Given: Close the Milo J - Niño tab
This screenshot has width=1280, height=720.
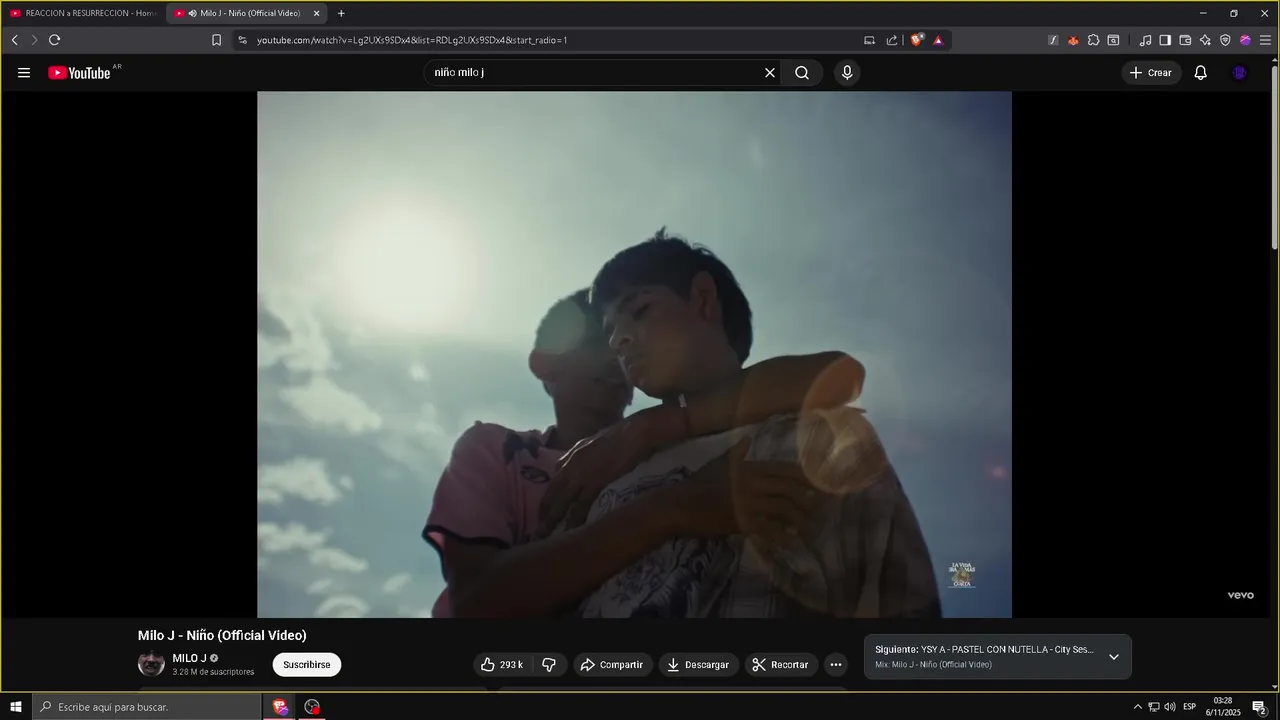Looking at the screenshot, I should pos(317,13).
